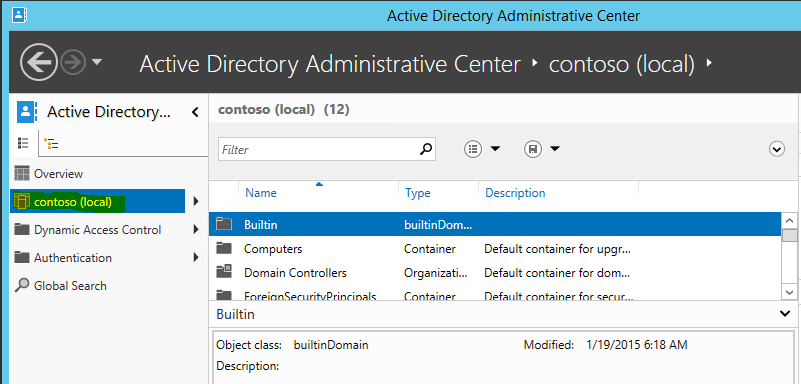Screen dimensions: 801x384
Task: Click 'Default container for upgr...' description
Action: coord(557,249)
